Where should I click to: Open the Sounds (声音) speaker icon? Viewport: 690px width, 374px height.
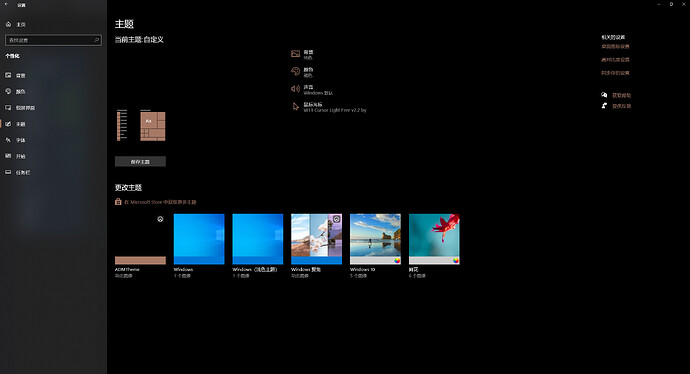(295, 89)
